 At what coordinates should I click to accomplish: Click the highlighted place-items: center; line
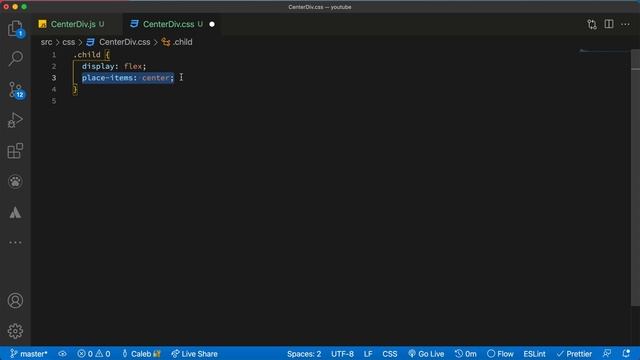point(128,78)
